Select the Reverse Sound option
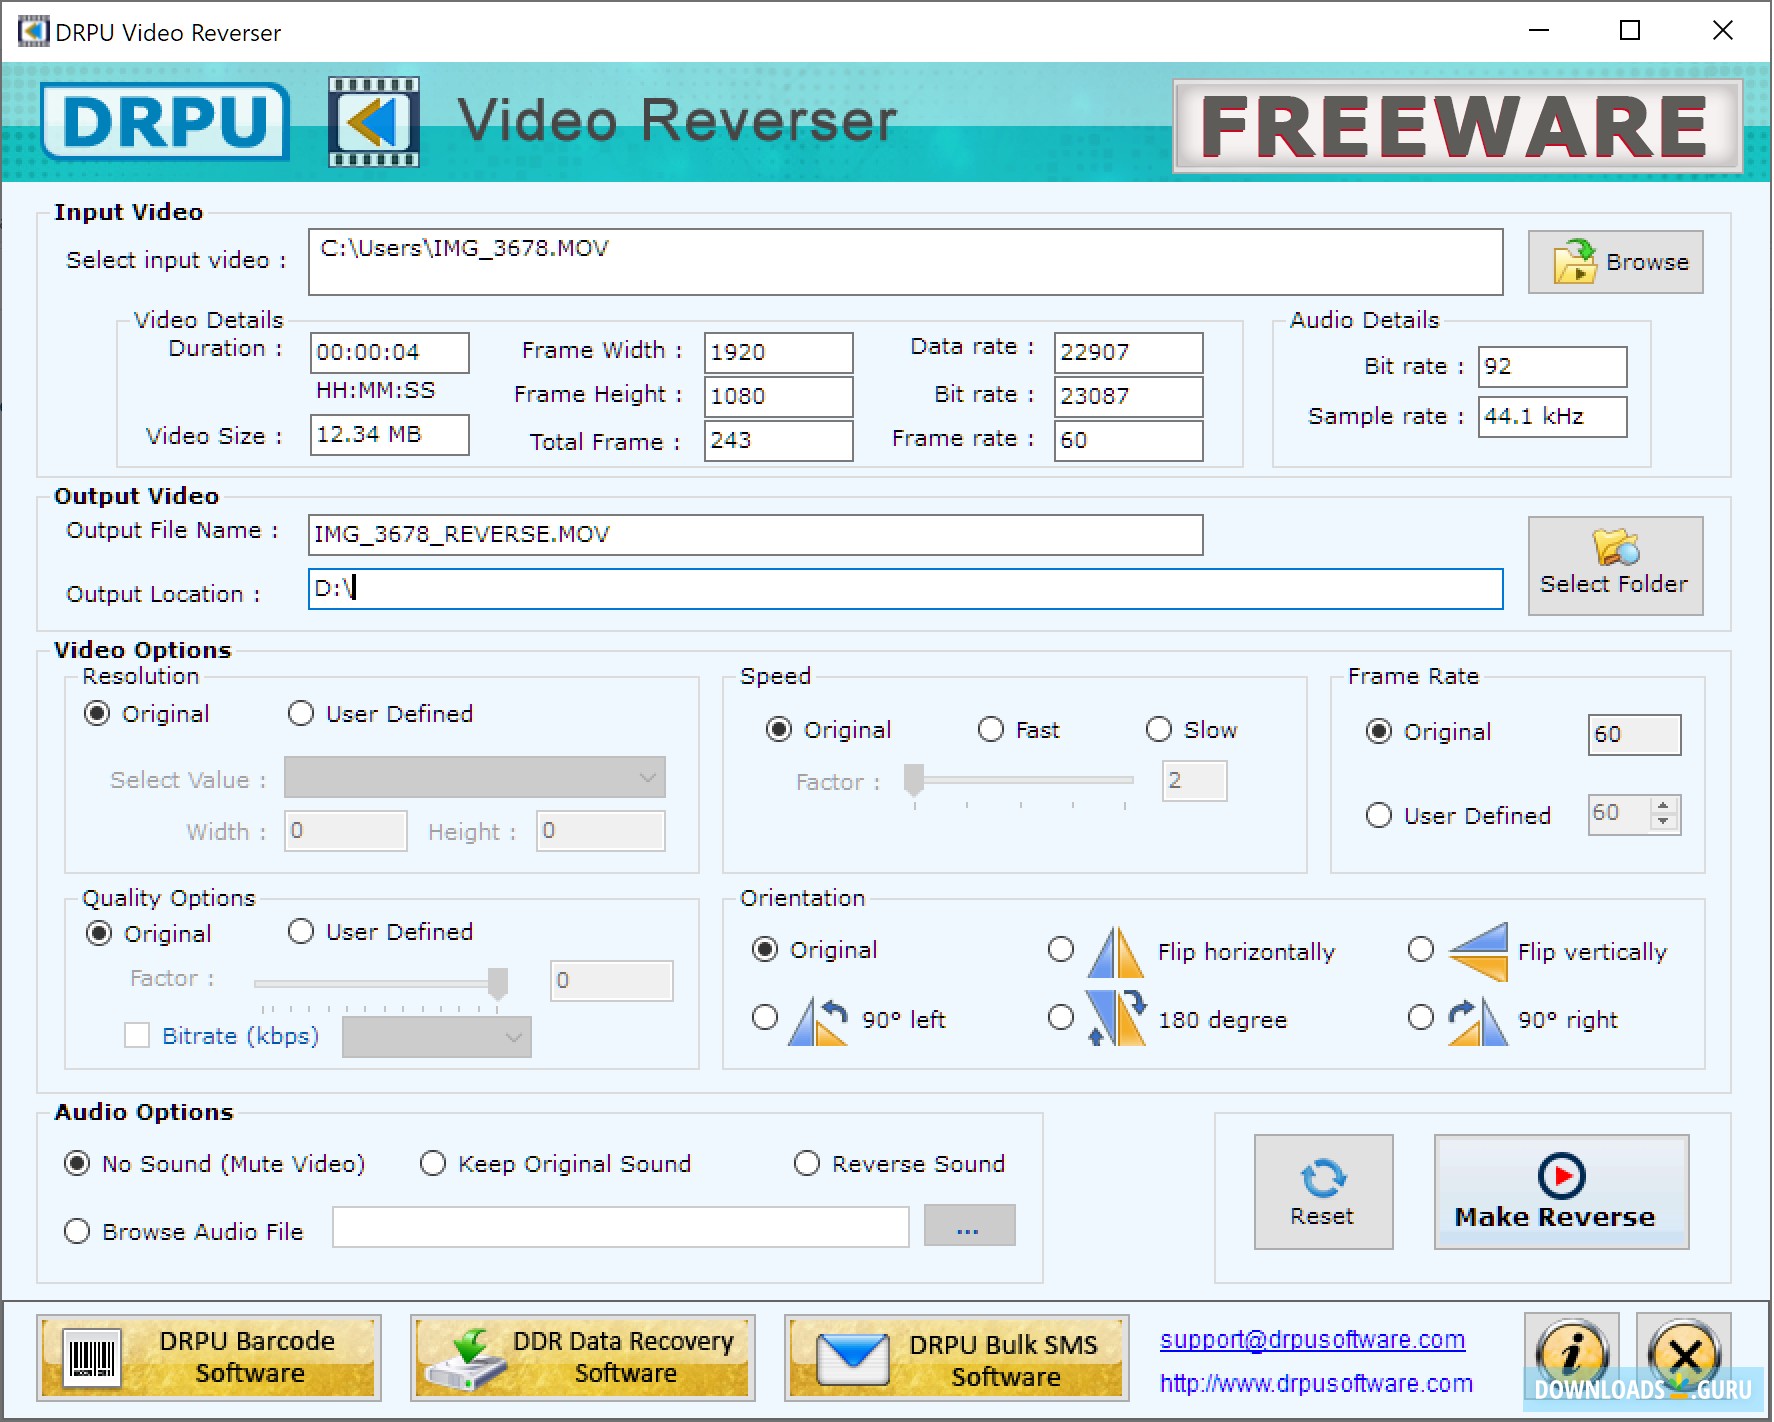The width and height of the screenshot is (1774, 1422). pyautogui.click(x=807, y=1163)
